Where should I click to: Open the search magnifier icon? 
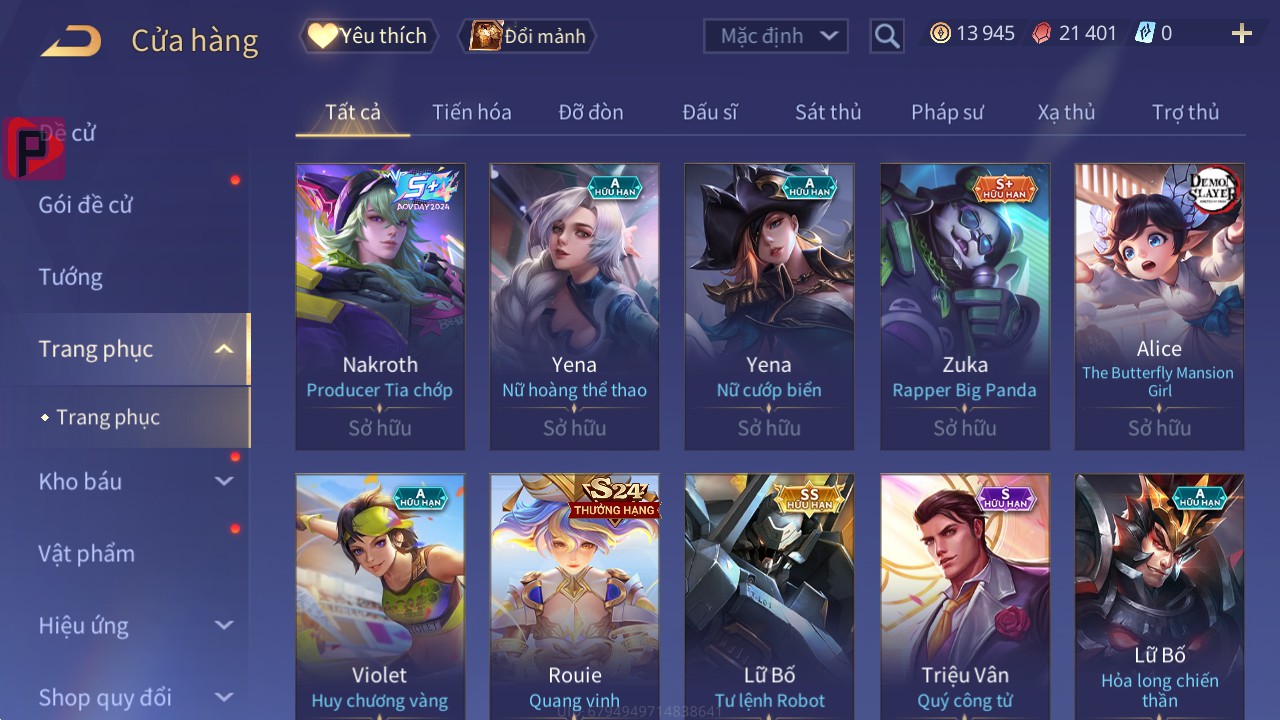coord(887,36)
